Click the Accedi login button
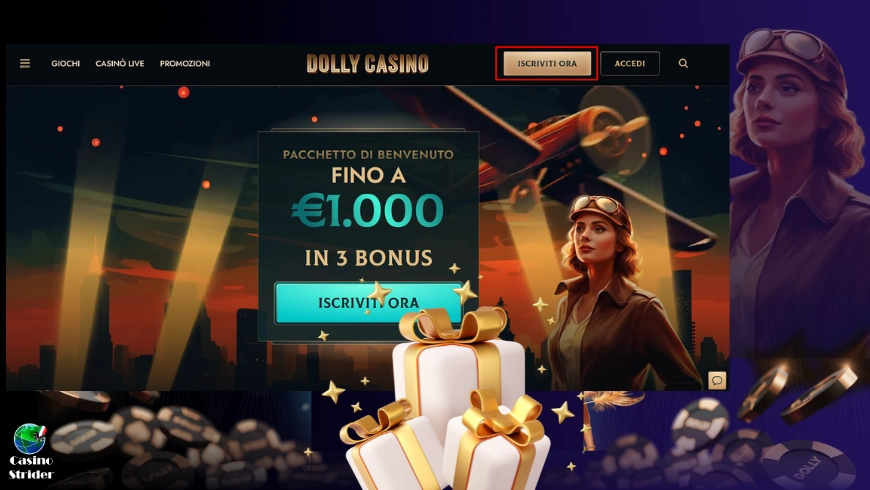 (630, 63)
